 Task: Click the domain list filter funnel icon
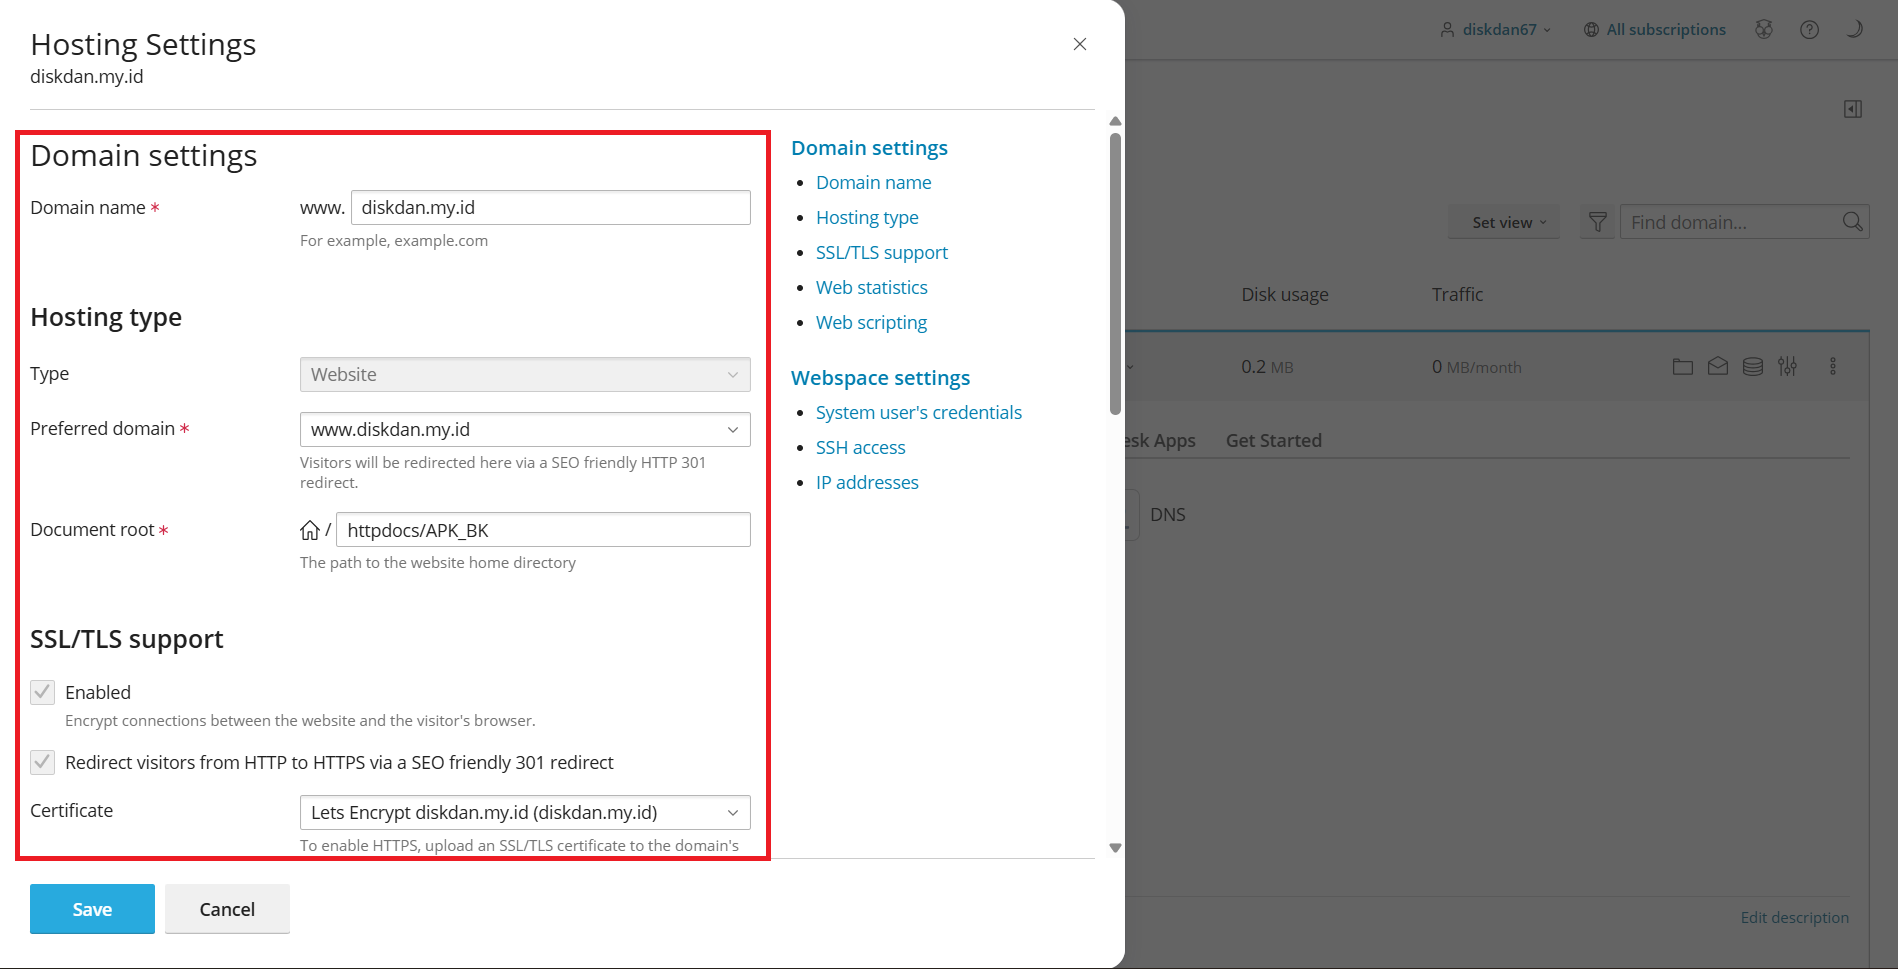(1598, 222)
